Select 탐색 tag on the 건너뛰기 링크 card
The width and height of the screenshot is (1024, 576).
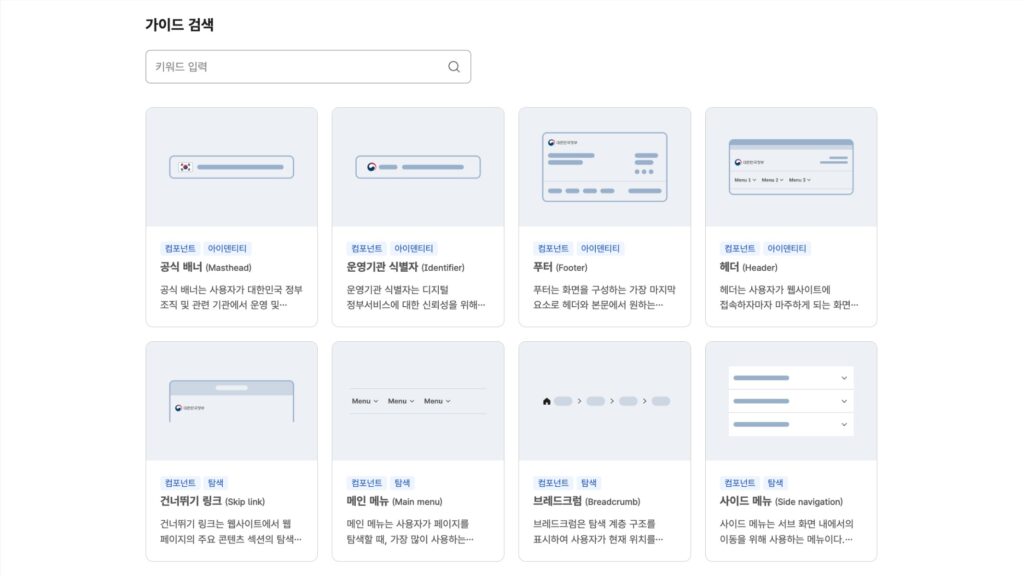(x=216, y=482)
